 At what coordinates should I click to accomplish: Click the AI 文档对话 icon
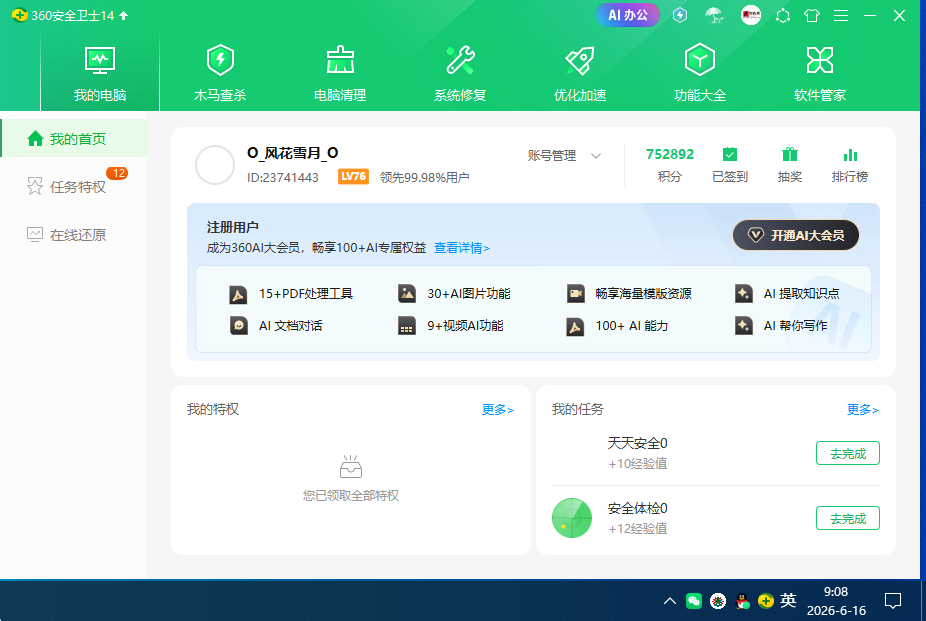239,326
